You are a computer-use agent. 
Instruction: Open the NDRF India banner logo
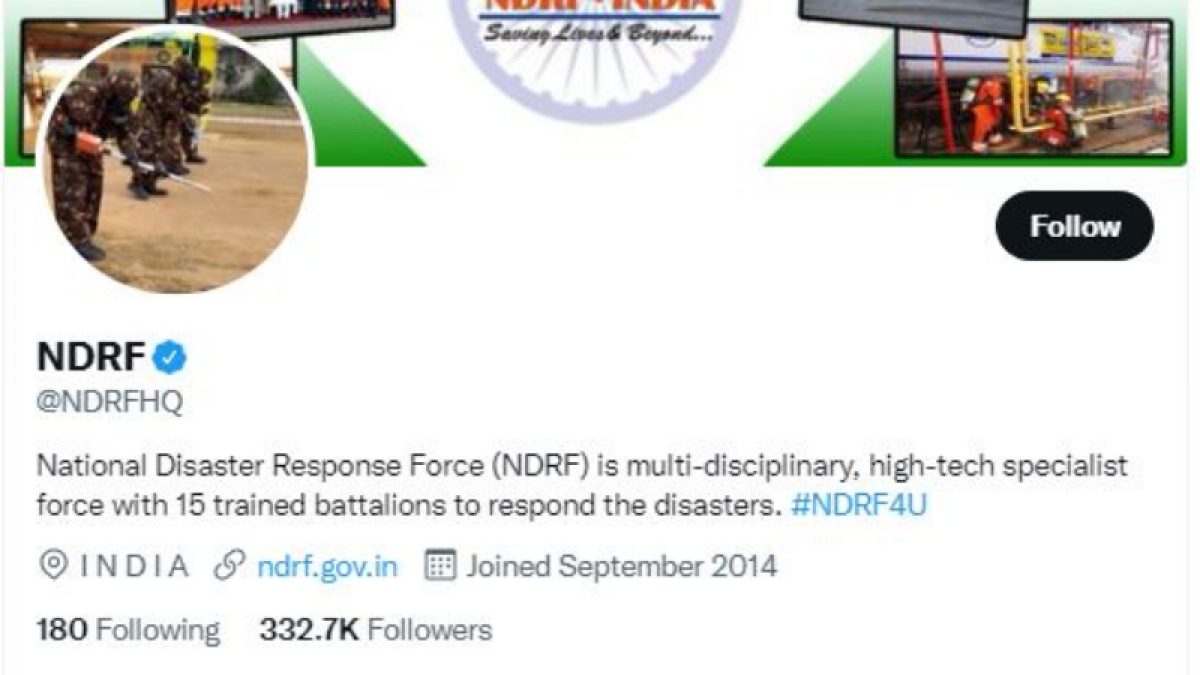coord(597,45)
